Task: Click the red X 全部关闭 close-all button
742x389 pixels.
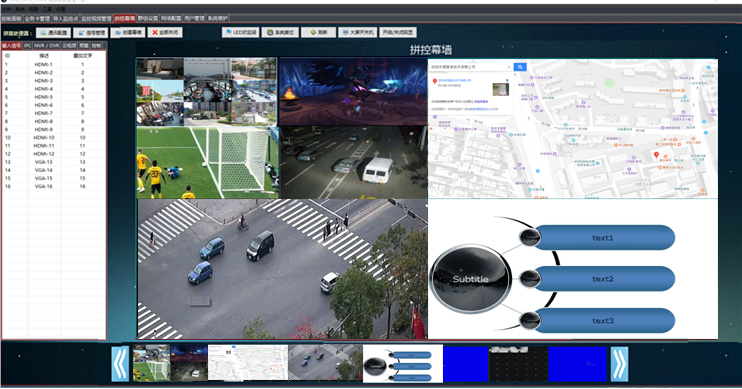Action: [x=165, y=33]
